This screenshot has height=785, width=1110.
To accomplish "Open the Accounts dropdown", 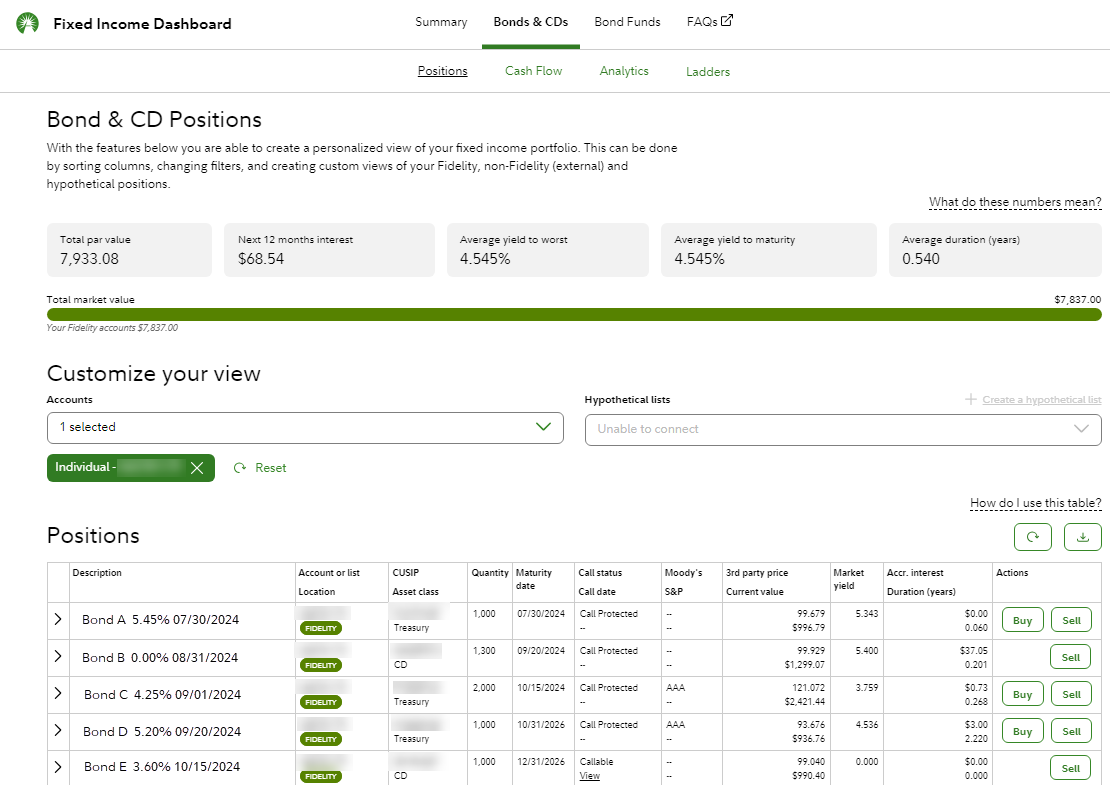I will [305, 428].
